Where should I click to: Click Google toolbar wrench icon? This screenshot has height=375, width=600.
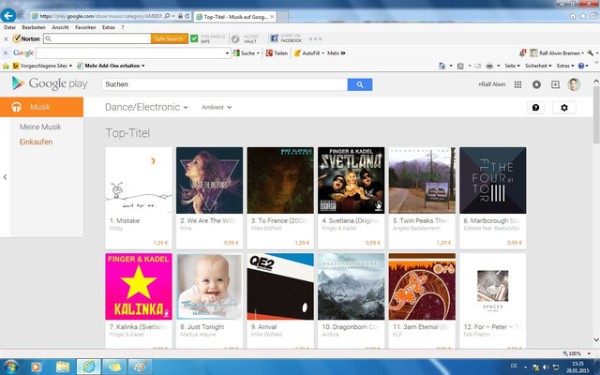590,53
